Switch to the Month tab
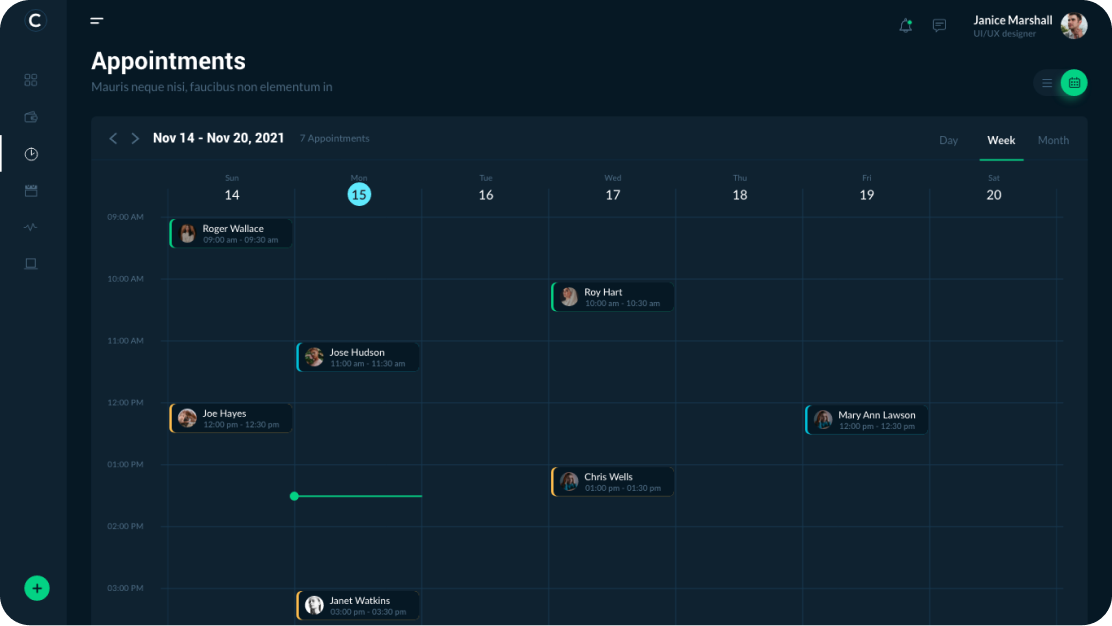Image resolution: width=1112 pixels, height=626 pixels. point(1053,141)
